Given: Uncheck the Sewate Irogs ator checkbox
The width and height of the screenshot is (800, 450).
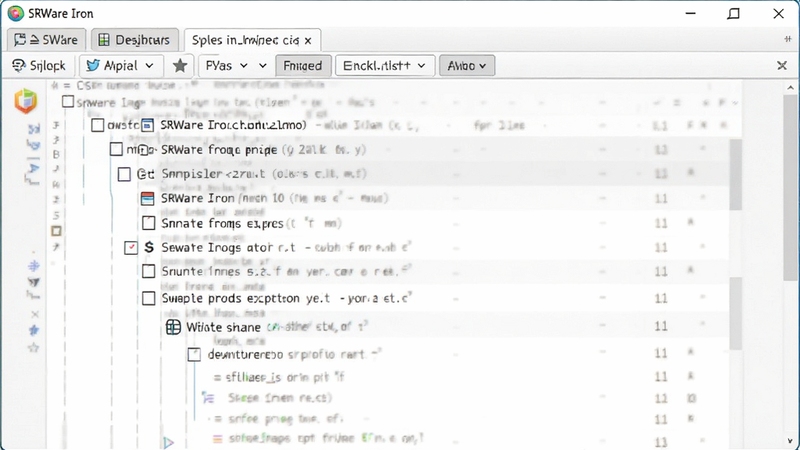Looking at the screenshot, I should 131,248.
